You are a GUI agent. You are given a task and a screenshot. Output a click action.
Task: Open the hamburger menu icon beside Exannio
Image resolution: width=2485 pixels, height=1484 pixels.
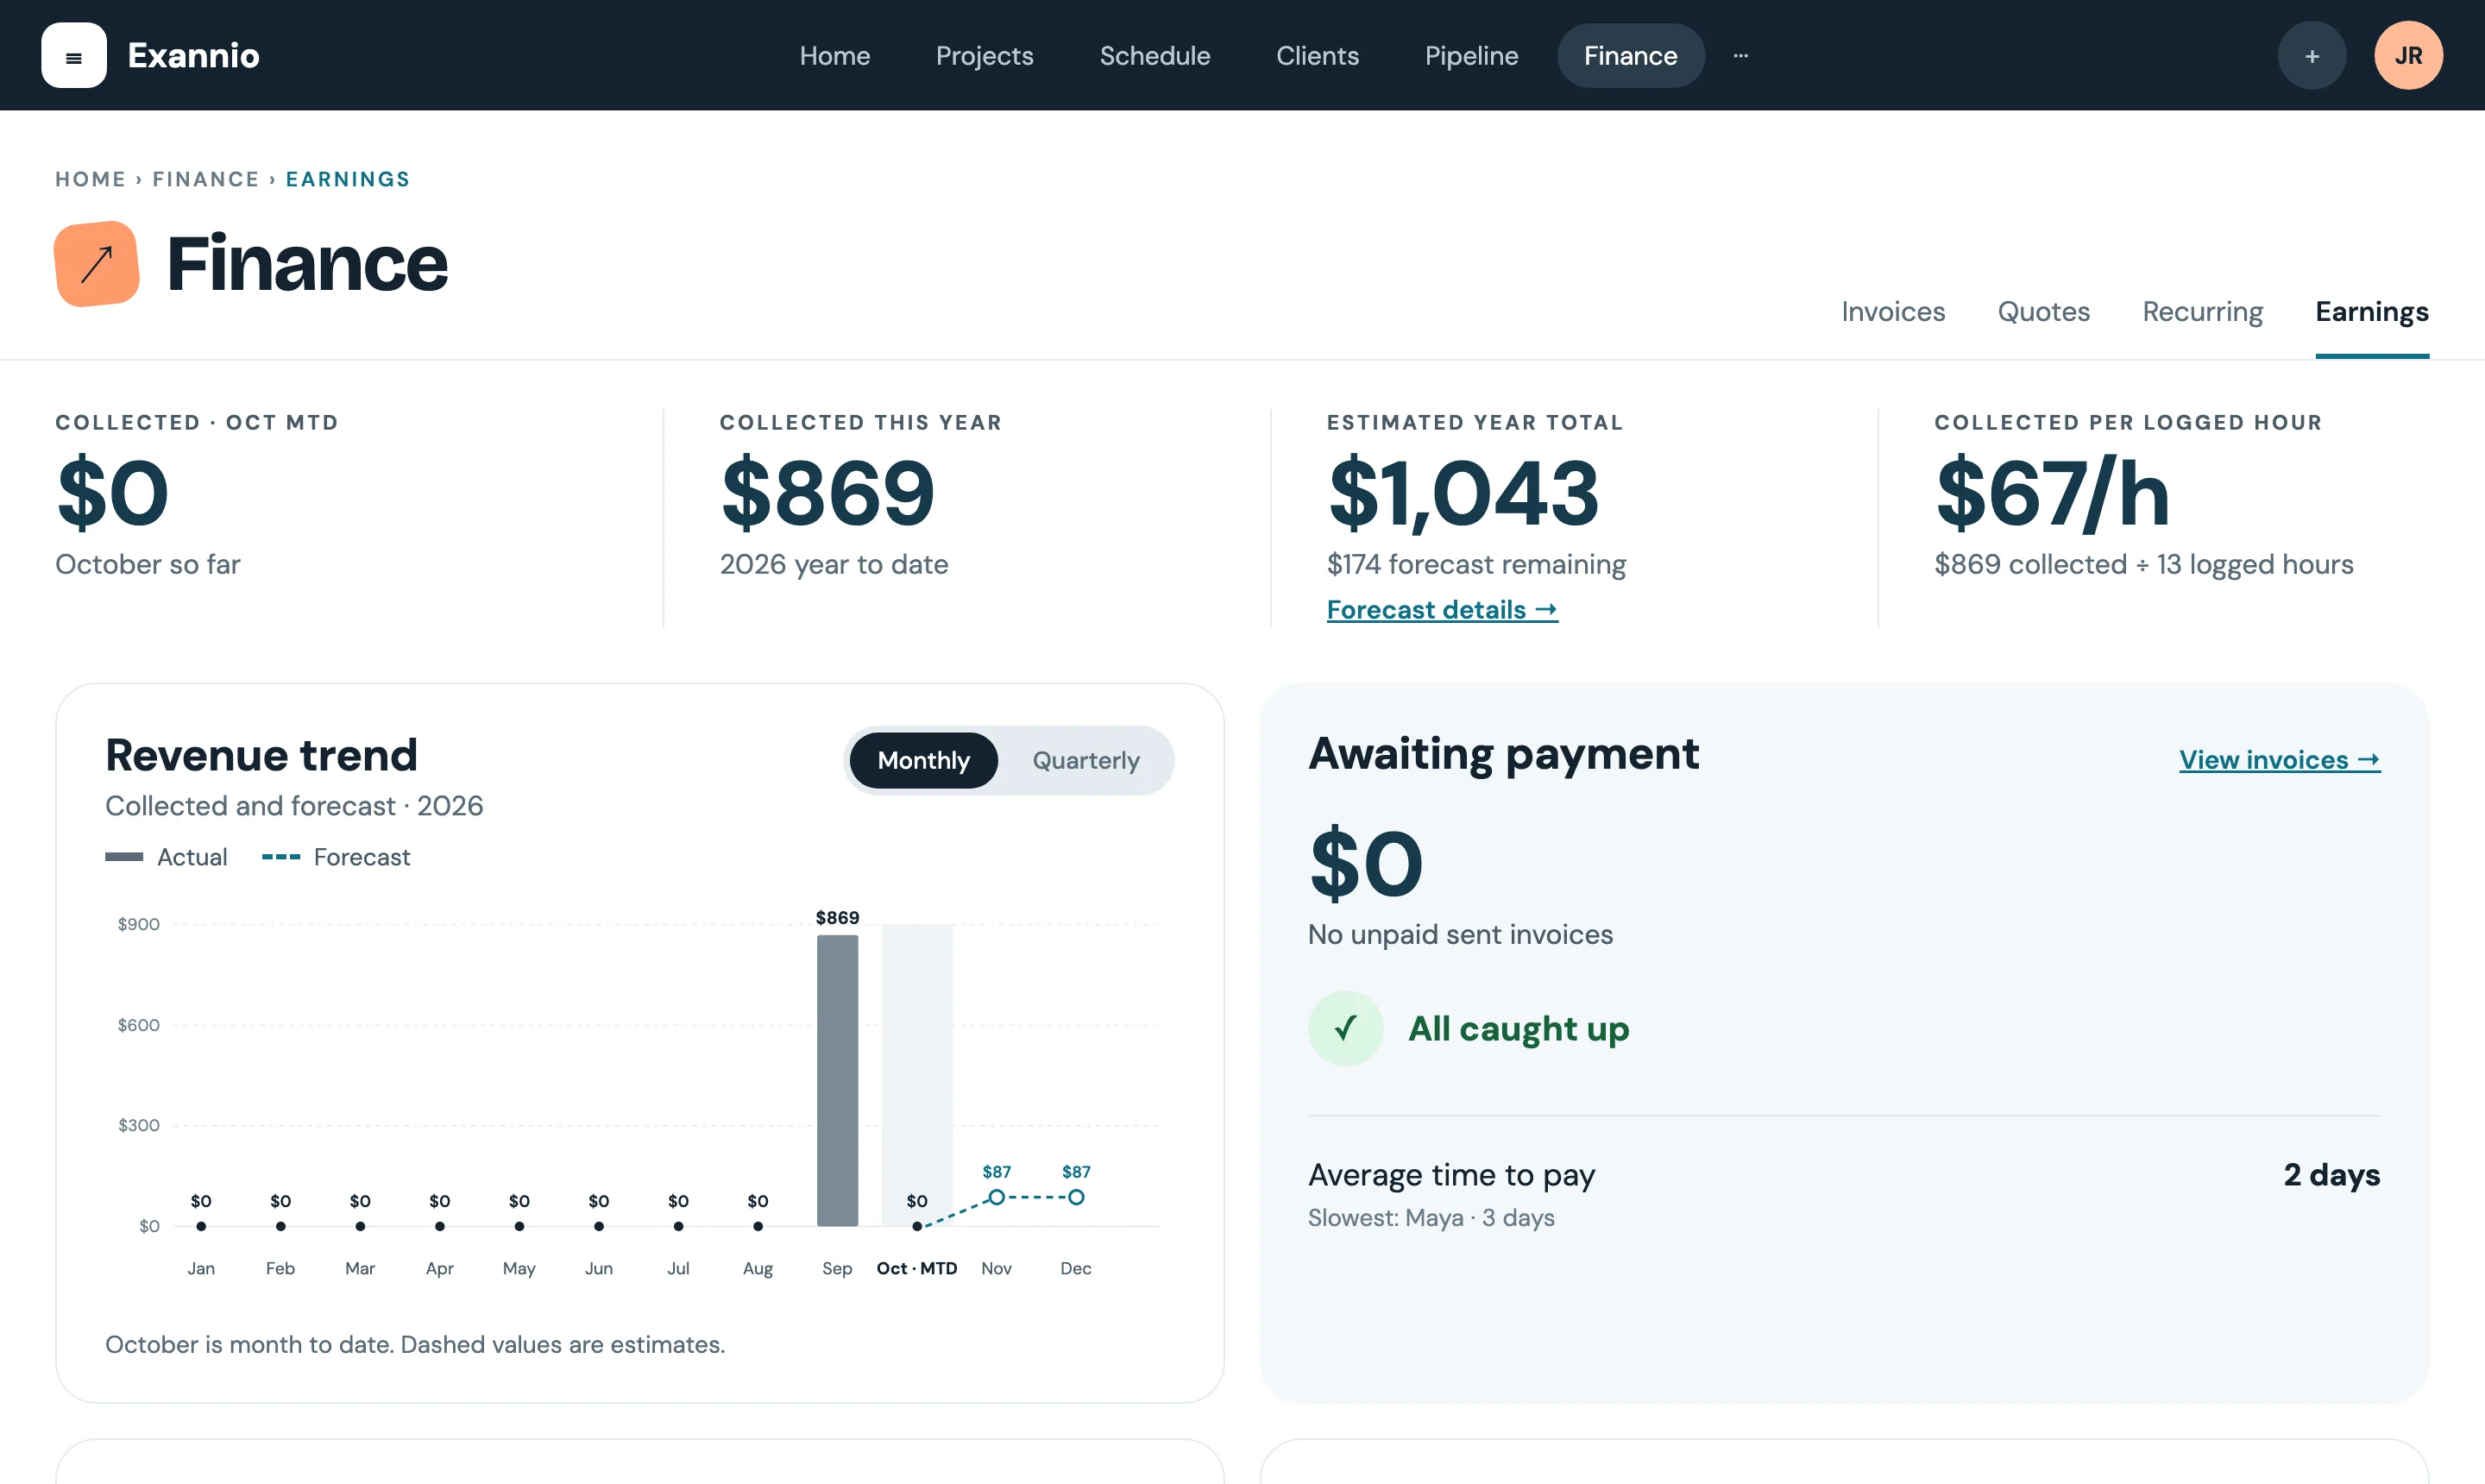[74, 56]
